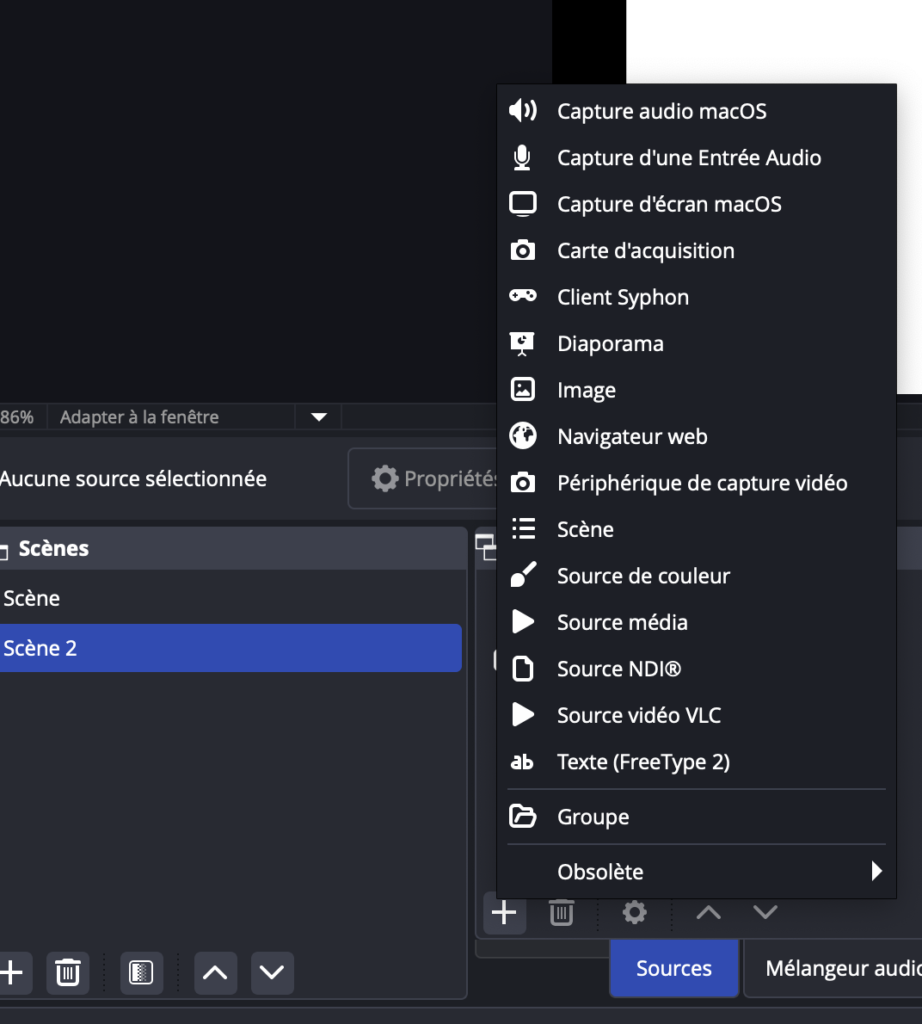Choose Source média in the menu
This screenshot has height=1024, width=922.
696,622
